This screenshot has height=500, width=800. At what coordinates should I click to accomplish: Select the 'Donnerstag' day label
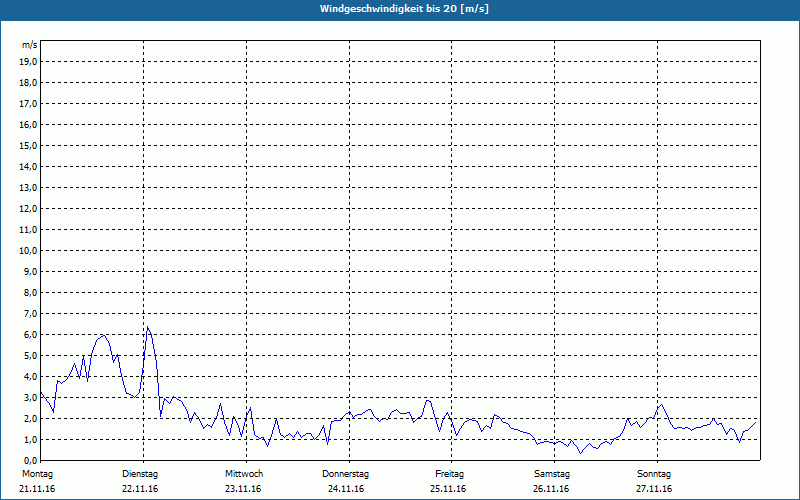(345, 474)
